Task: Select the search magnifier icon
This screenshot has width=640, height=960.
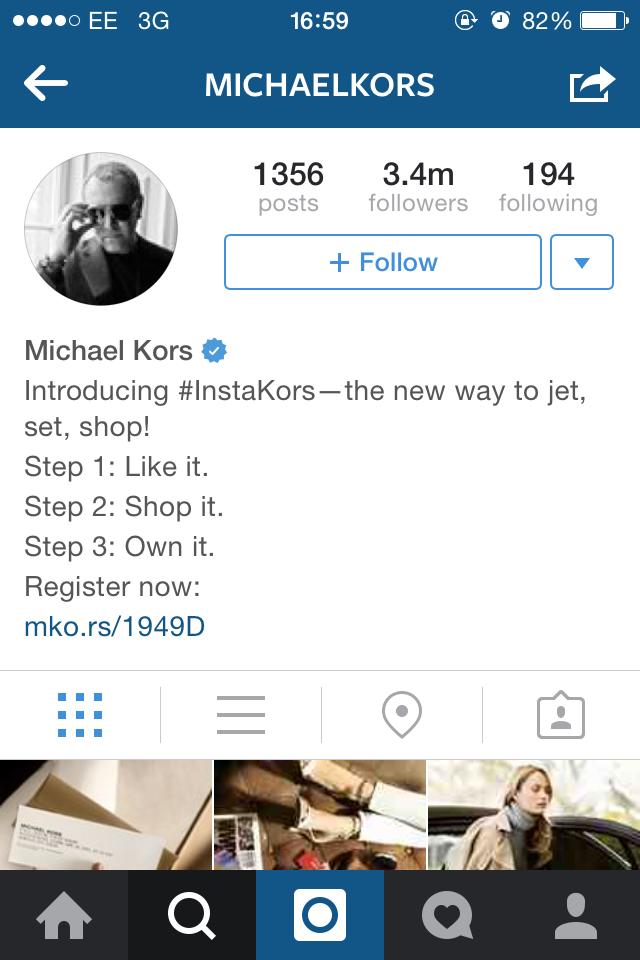Action: coord(191,914)
